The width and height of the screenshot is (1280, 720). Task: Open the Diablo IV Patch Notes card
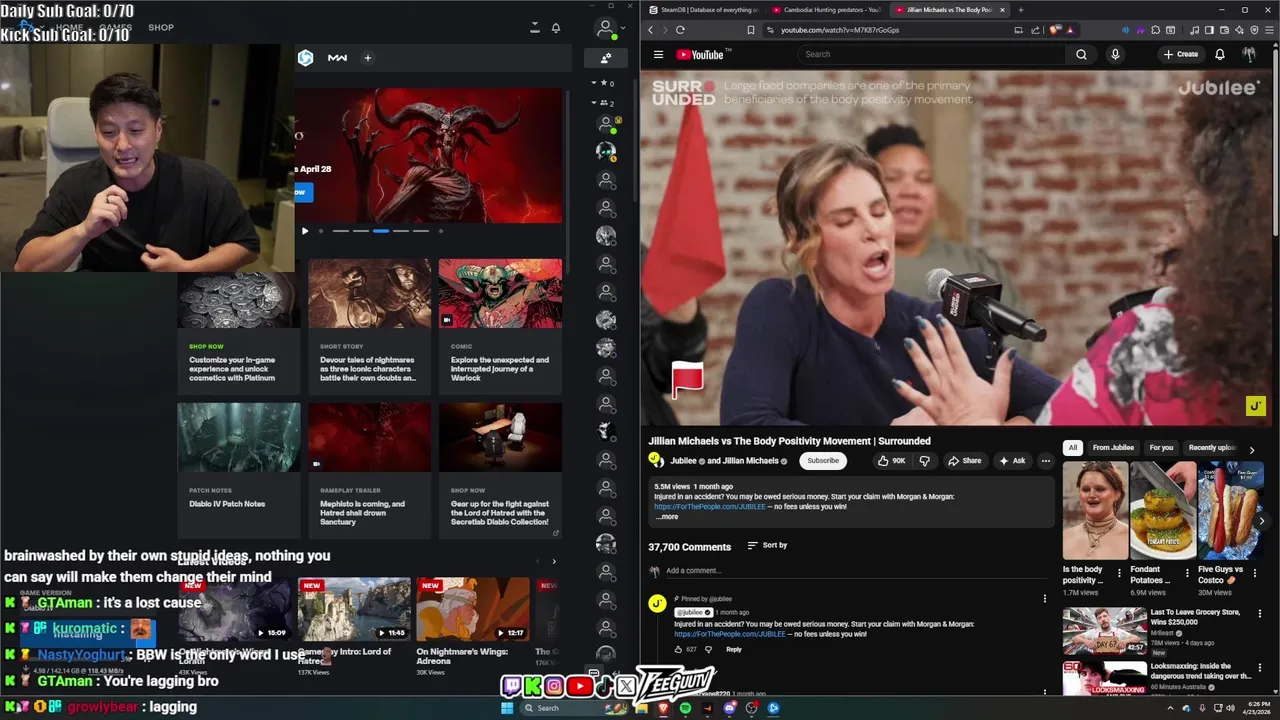coord(238,470)
